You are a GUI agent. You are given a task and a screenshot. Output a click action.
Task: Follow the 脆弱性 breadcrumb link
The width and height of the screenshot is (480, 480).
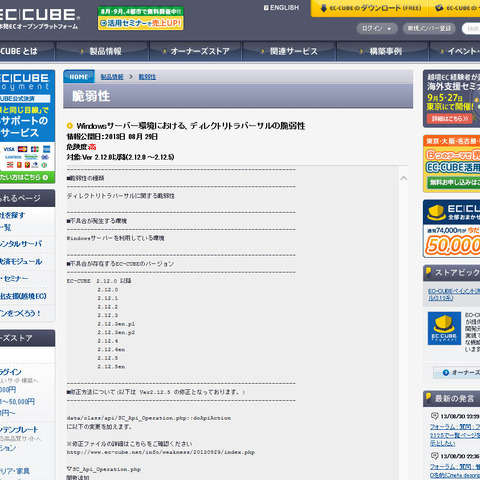pyautogui.click(x=147, y=77)
